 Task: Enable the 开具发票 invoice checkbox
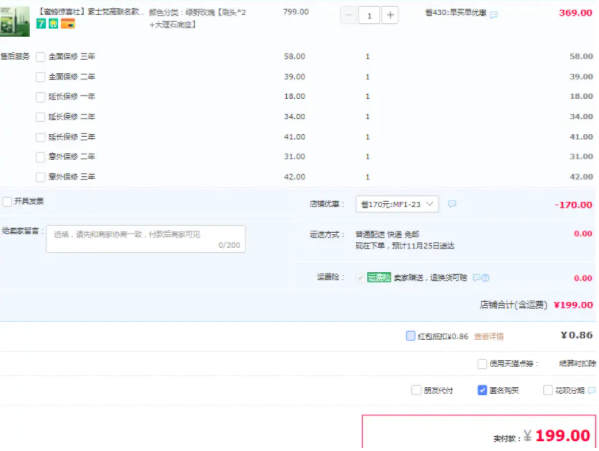click(7, 202)
